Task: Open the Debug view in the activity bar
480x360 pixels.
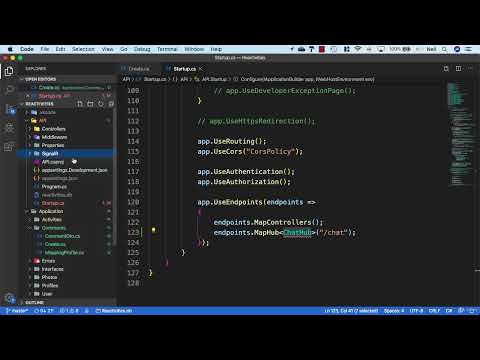Action: (x=9, y=128)
